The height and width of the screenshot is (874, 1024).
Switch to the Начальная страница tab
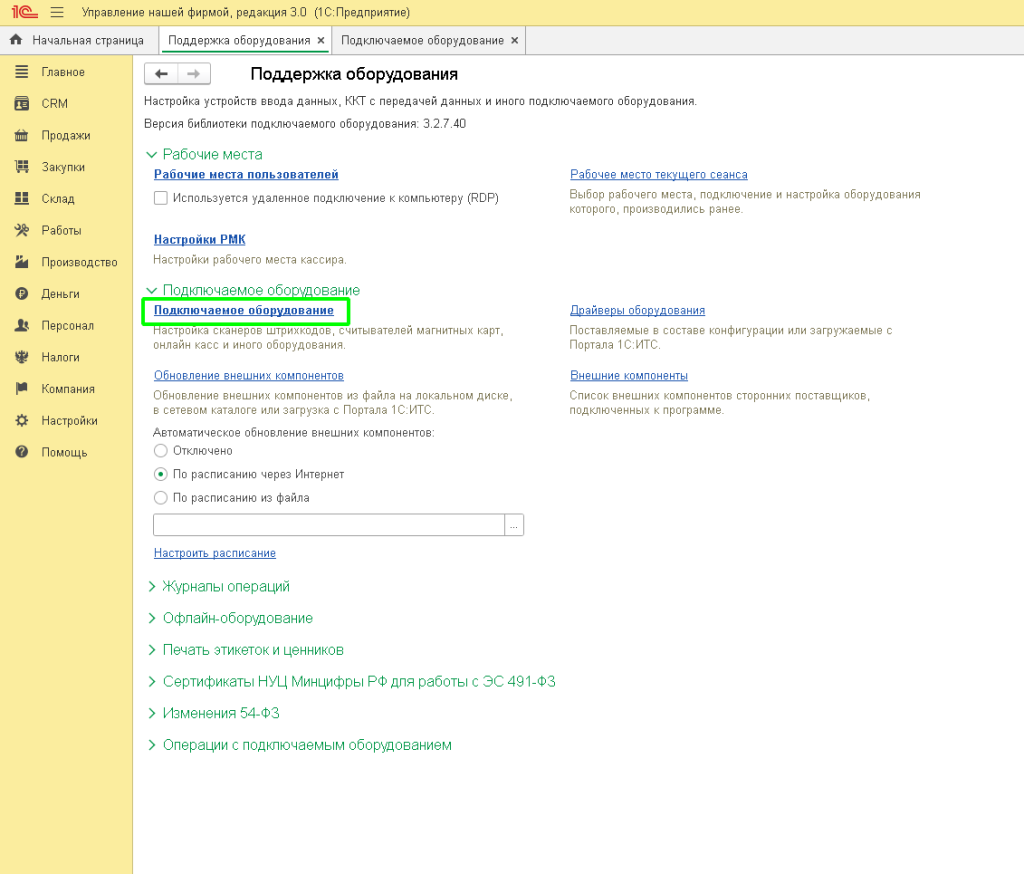[76, 40]
